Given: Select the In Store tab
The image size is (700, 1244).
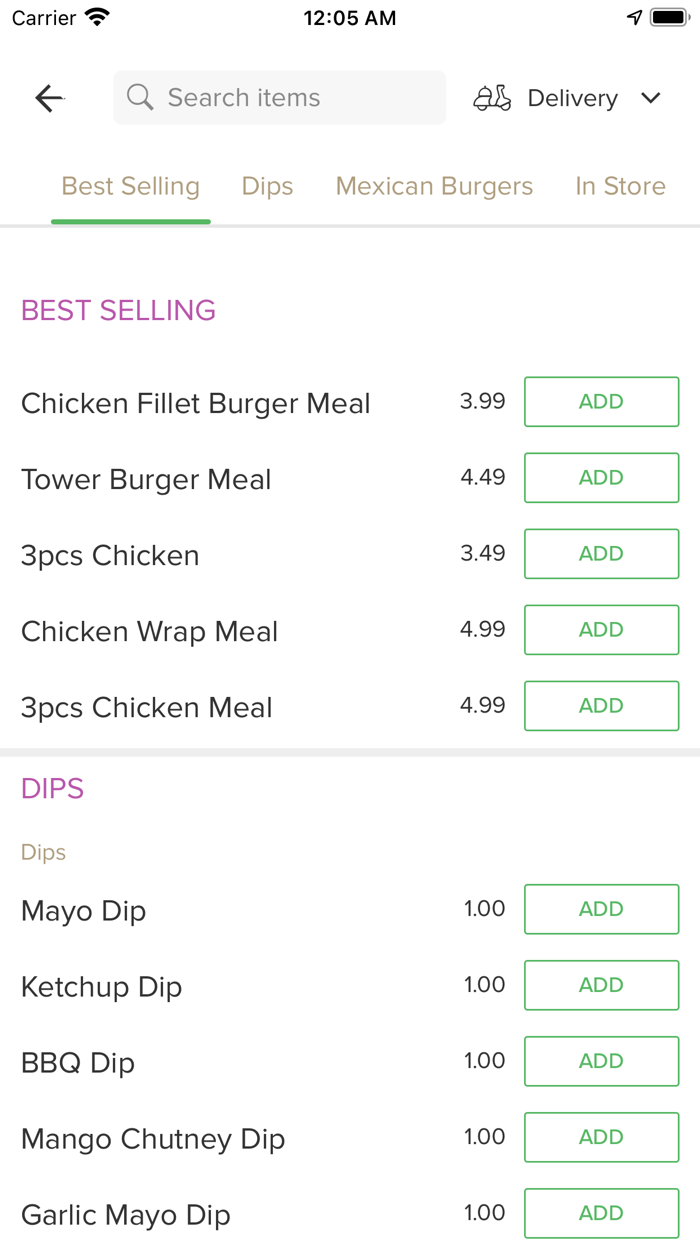Looking at the screenshot, I should click(620, 186).
